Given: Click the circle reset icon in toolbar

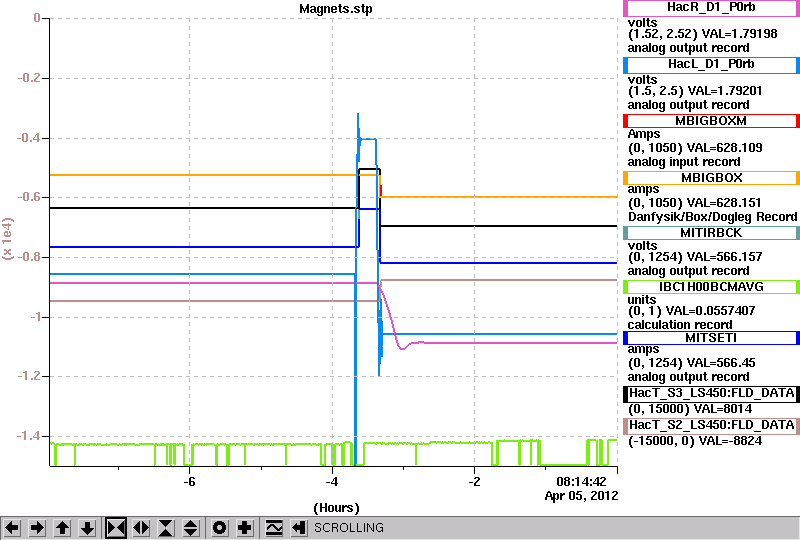Looking at the screenshot, I should point(220,528).
